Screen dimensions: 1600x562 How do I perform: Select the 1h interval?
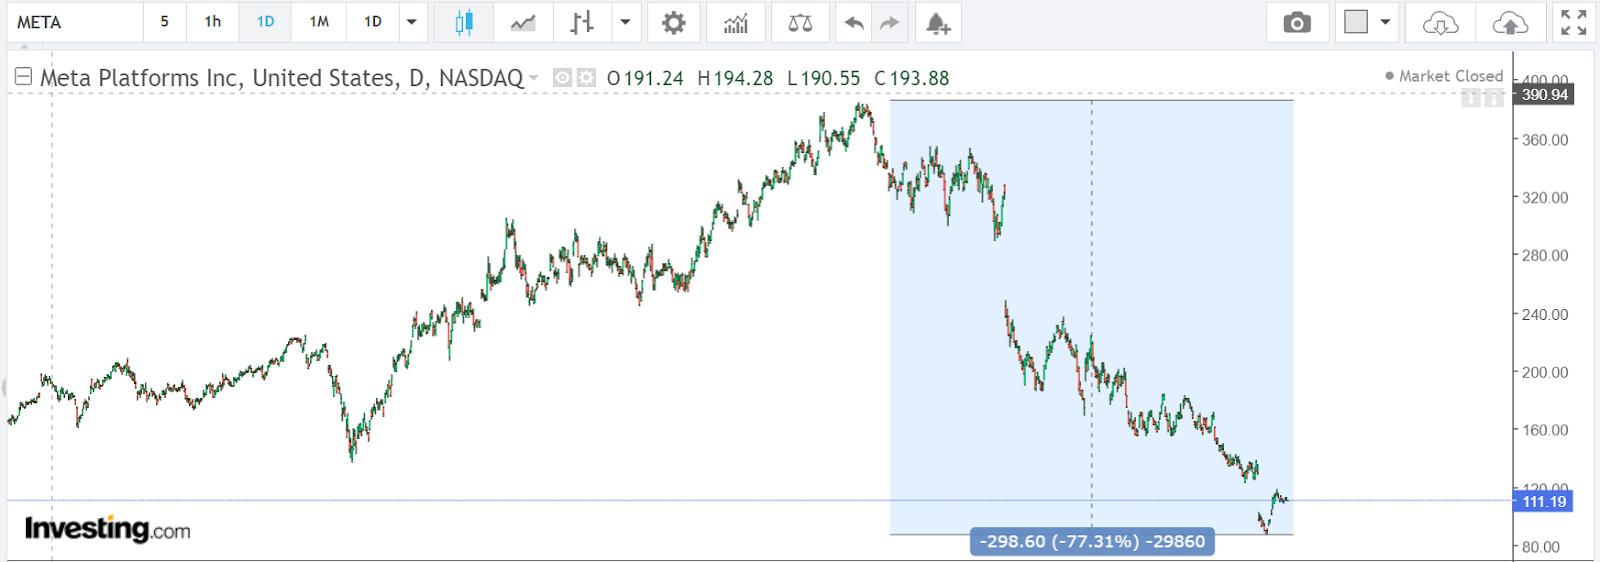pos(213,22)
